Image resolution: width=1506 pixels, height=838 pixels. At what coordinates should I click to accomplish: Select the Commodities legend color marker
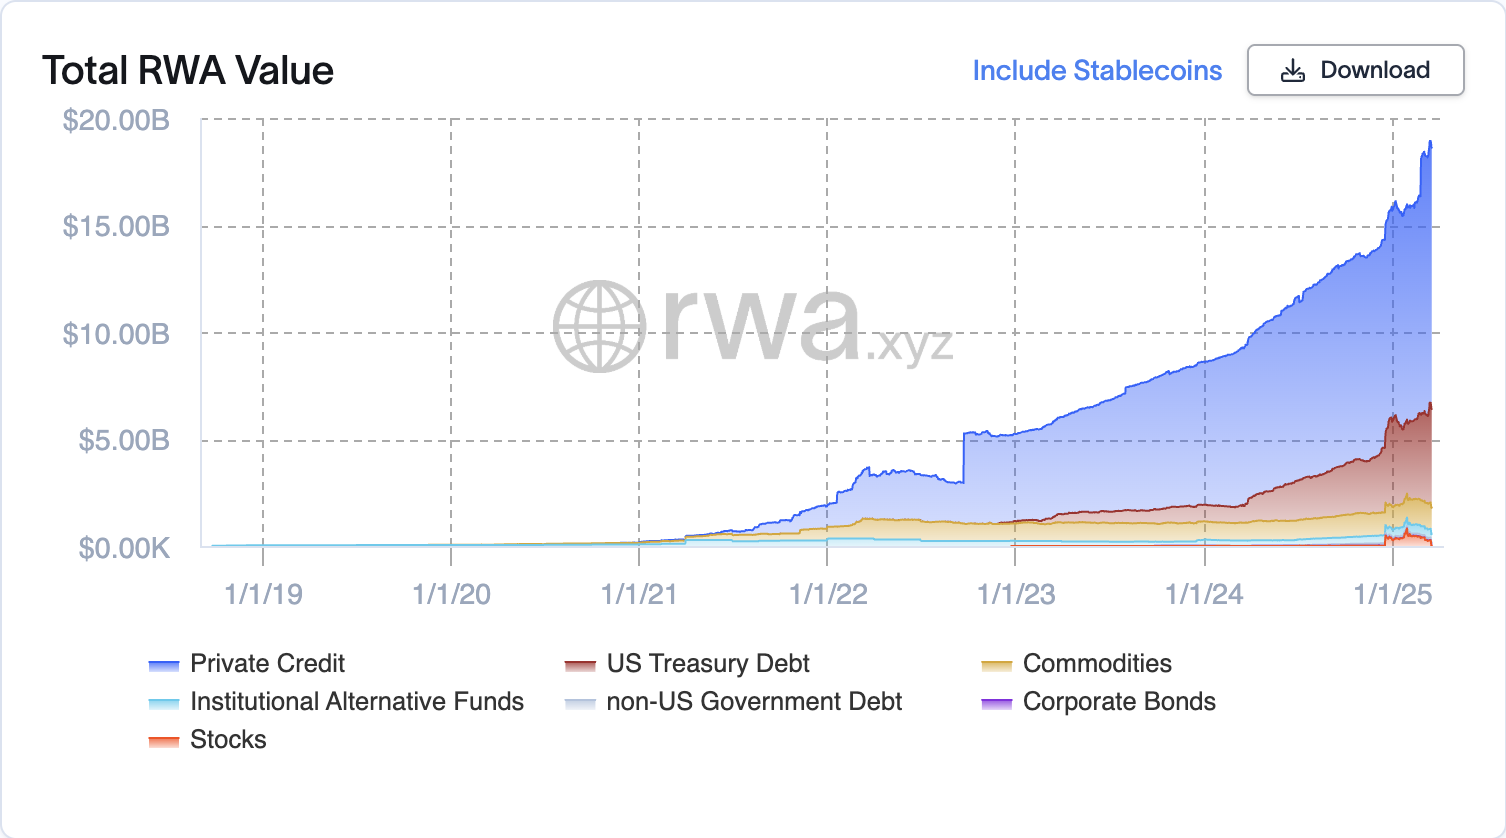tap(994, 663)
